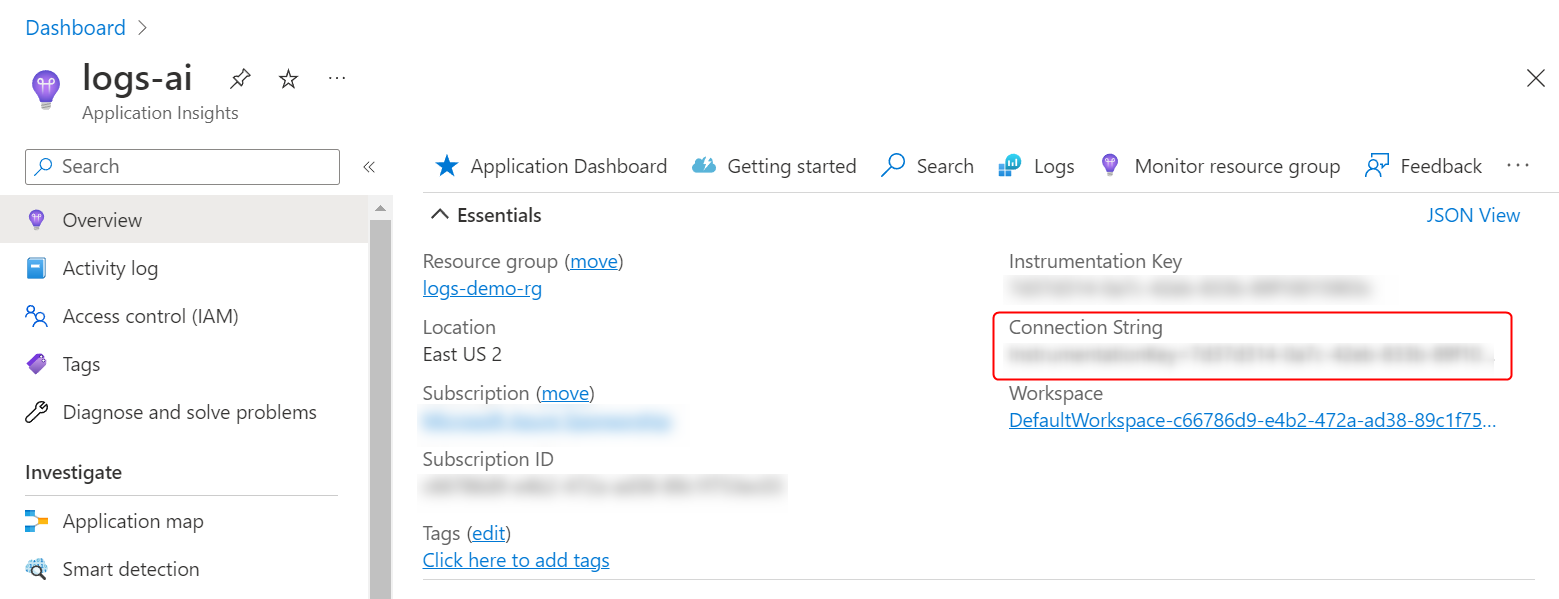This screenshot has width=1559, height=599.
Task: Open Monitor resource group
Action: (x=1220, y=166)
